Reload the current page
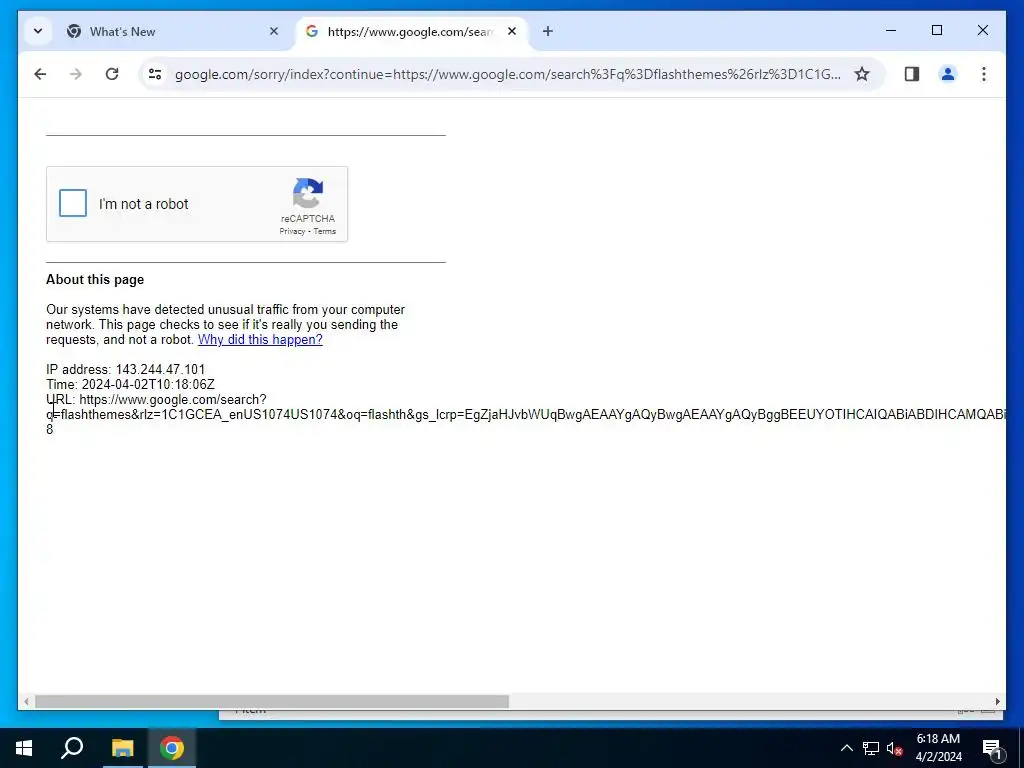Image resolution: width=1024 pixels, height=768 pixels. coord(112,74)
